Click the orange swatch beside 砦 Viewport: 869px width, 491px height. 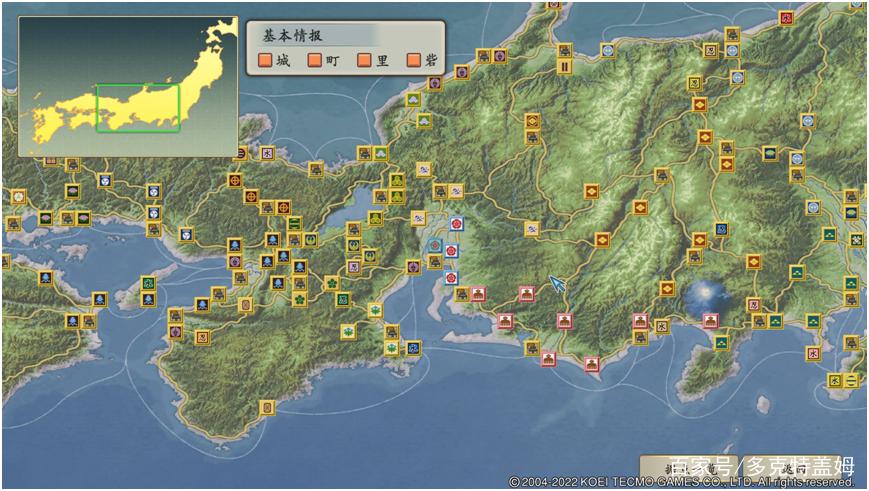413,60
